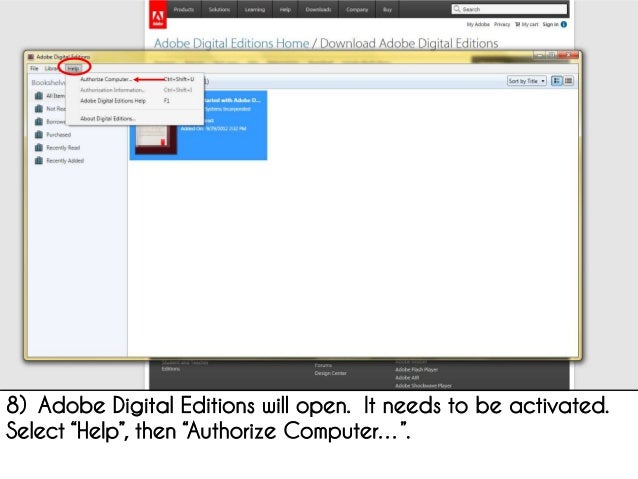Open the Recently Added bookshelf
The width and height of the screenshot is (638, 479).
pyautogui.click(x=65, y=161)
